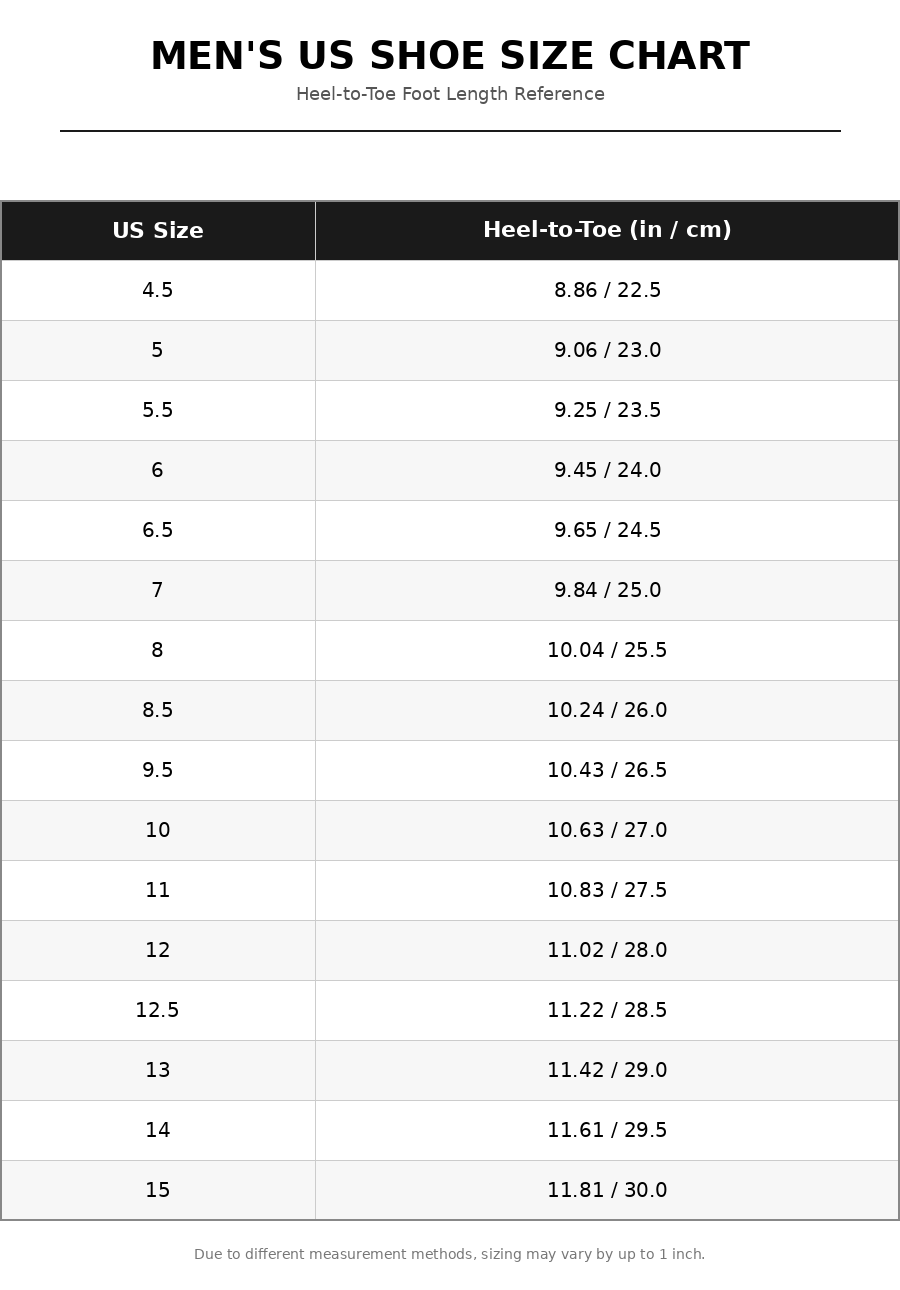Click the sizing variation footnote text

[450, 1254]
